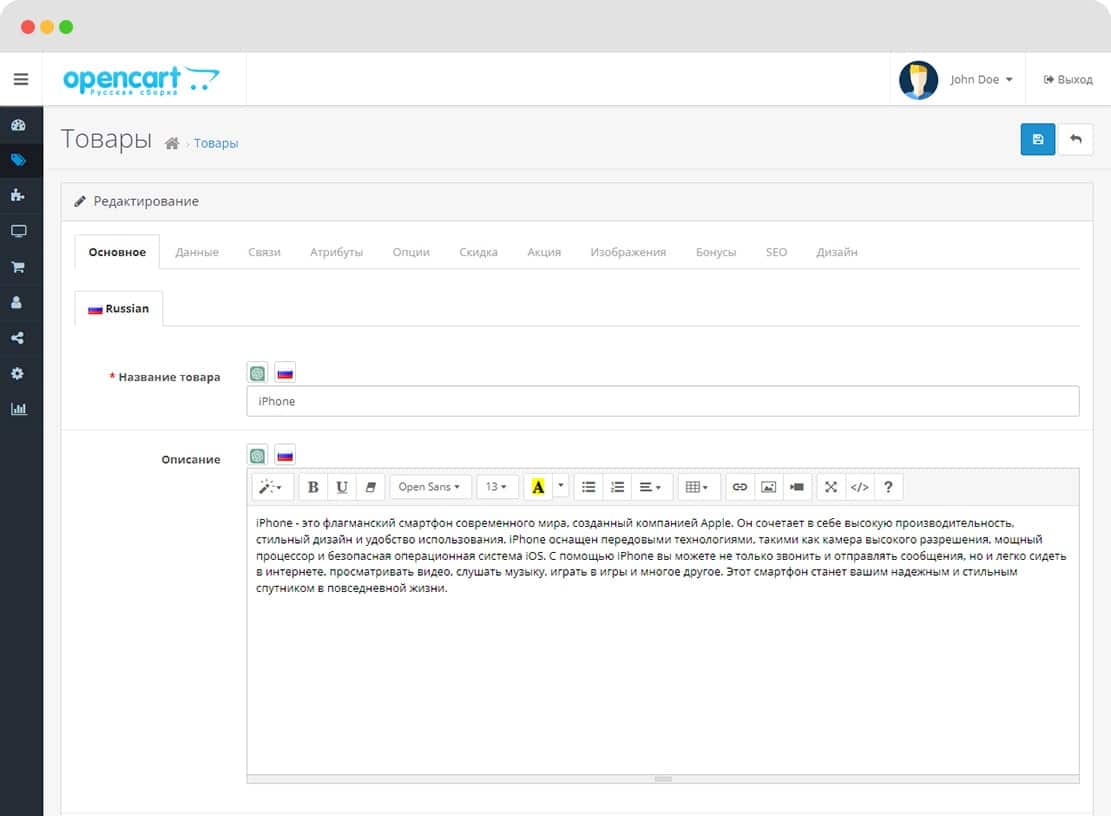Open the table insert dropdown

coord(697,487)
